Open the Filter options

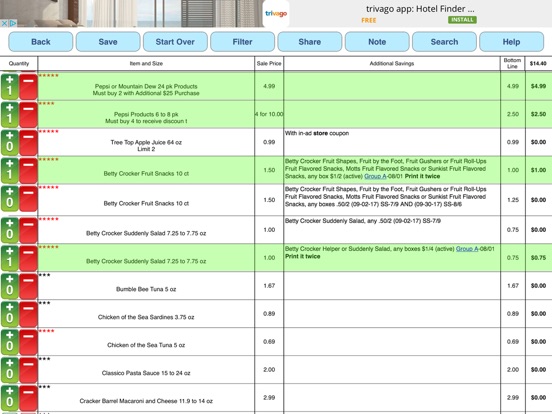click(243, 42)
